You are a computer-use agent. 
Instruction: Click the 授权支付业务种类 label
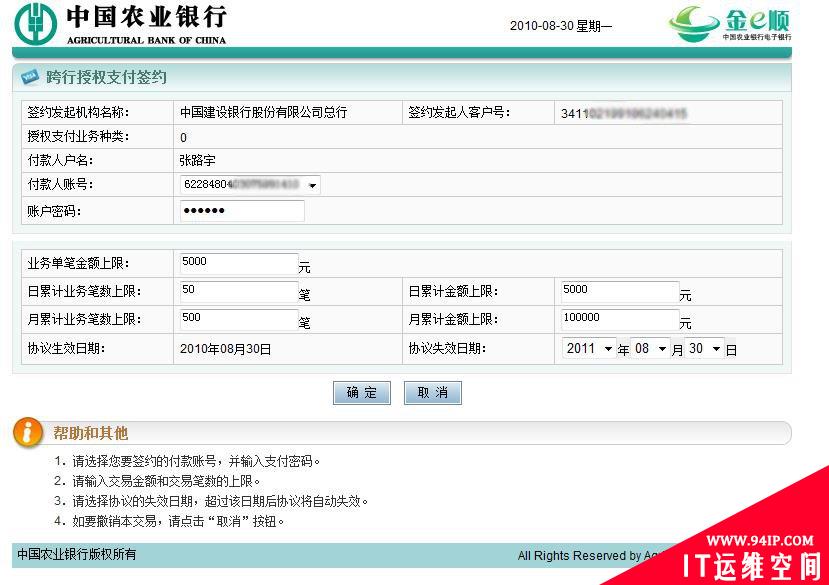click(78, 136)
